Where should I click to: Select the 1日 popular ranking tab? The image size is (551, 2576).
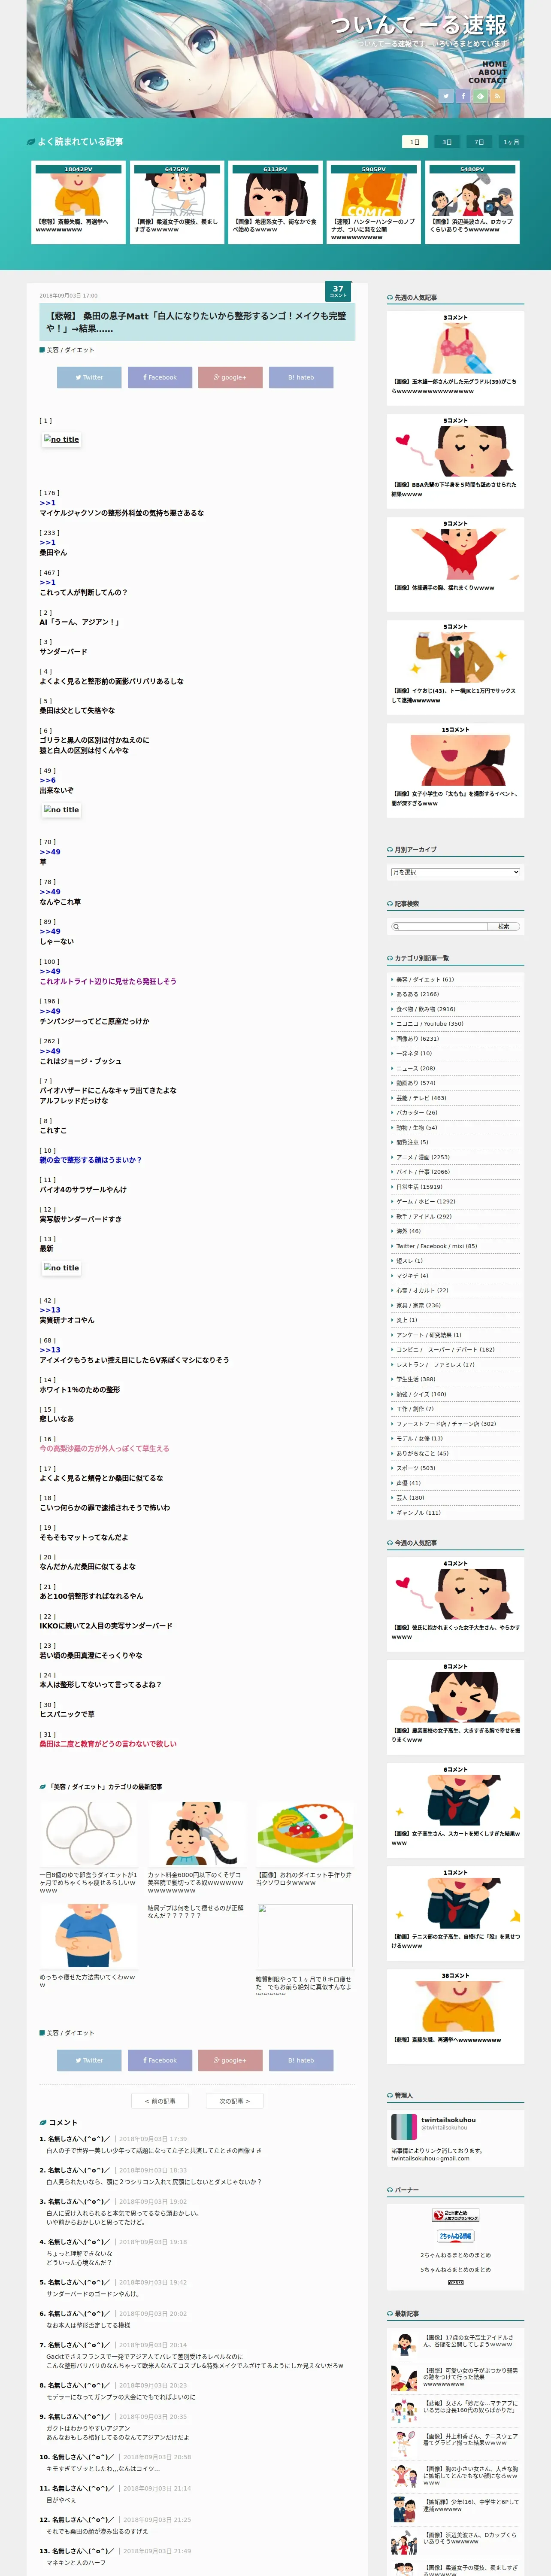(414, 142)
